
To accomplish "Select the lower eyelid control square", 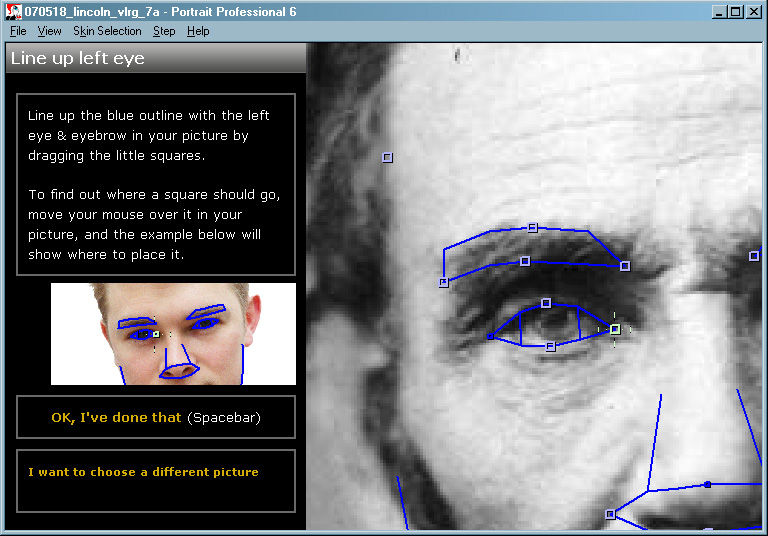I will coord(550,347).
